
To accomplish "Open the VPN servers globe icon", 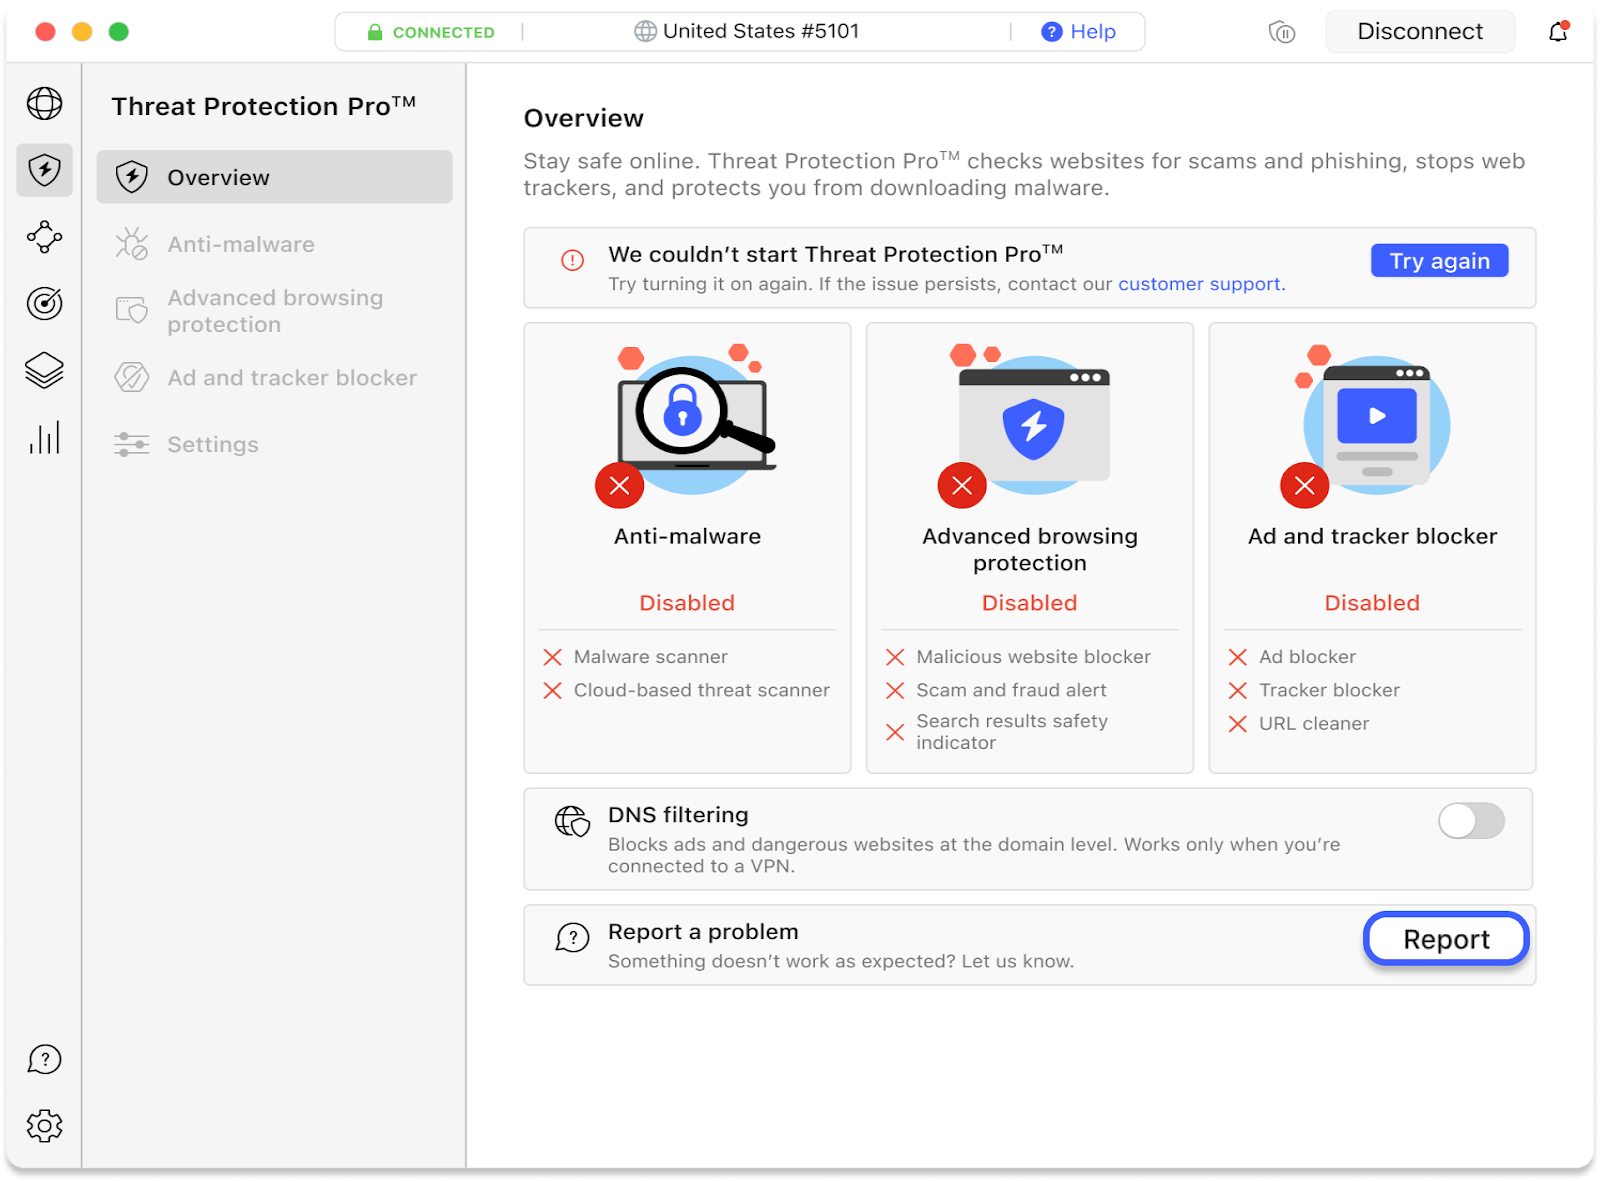I will coord(44,103).
